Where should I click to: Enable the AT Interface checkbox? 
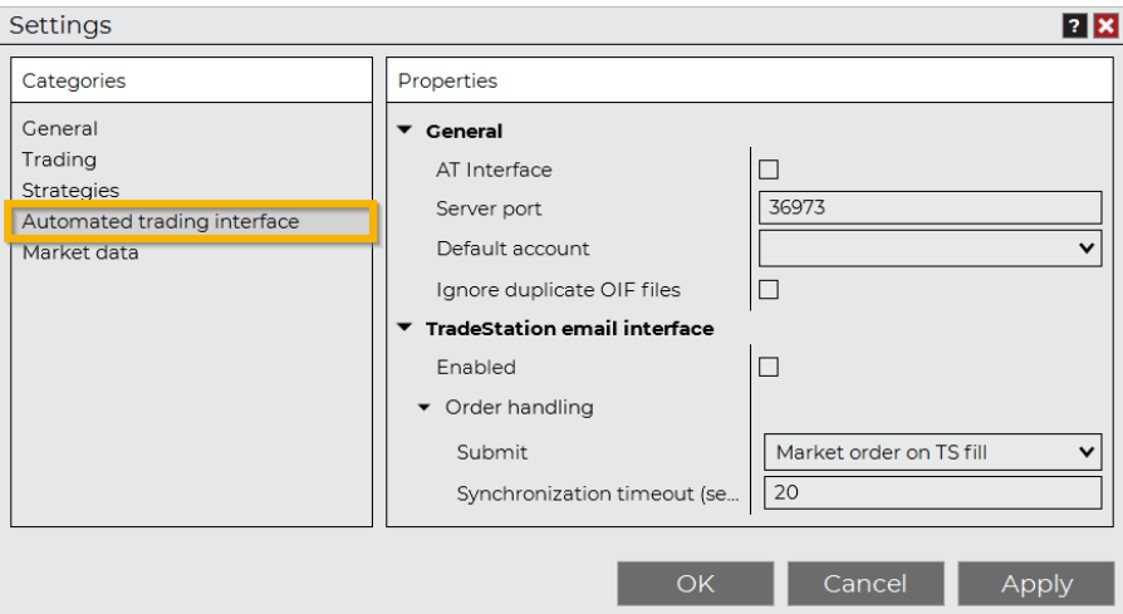(769, 170)
